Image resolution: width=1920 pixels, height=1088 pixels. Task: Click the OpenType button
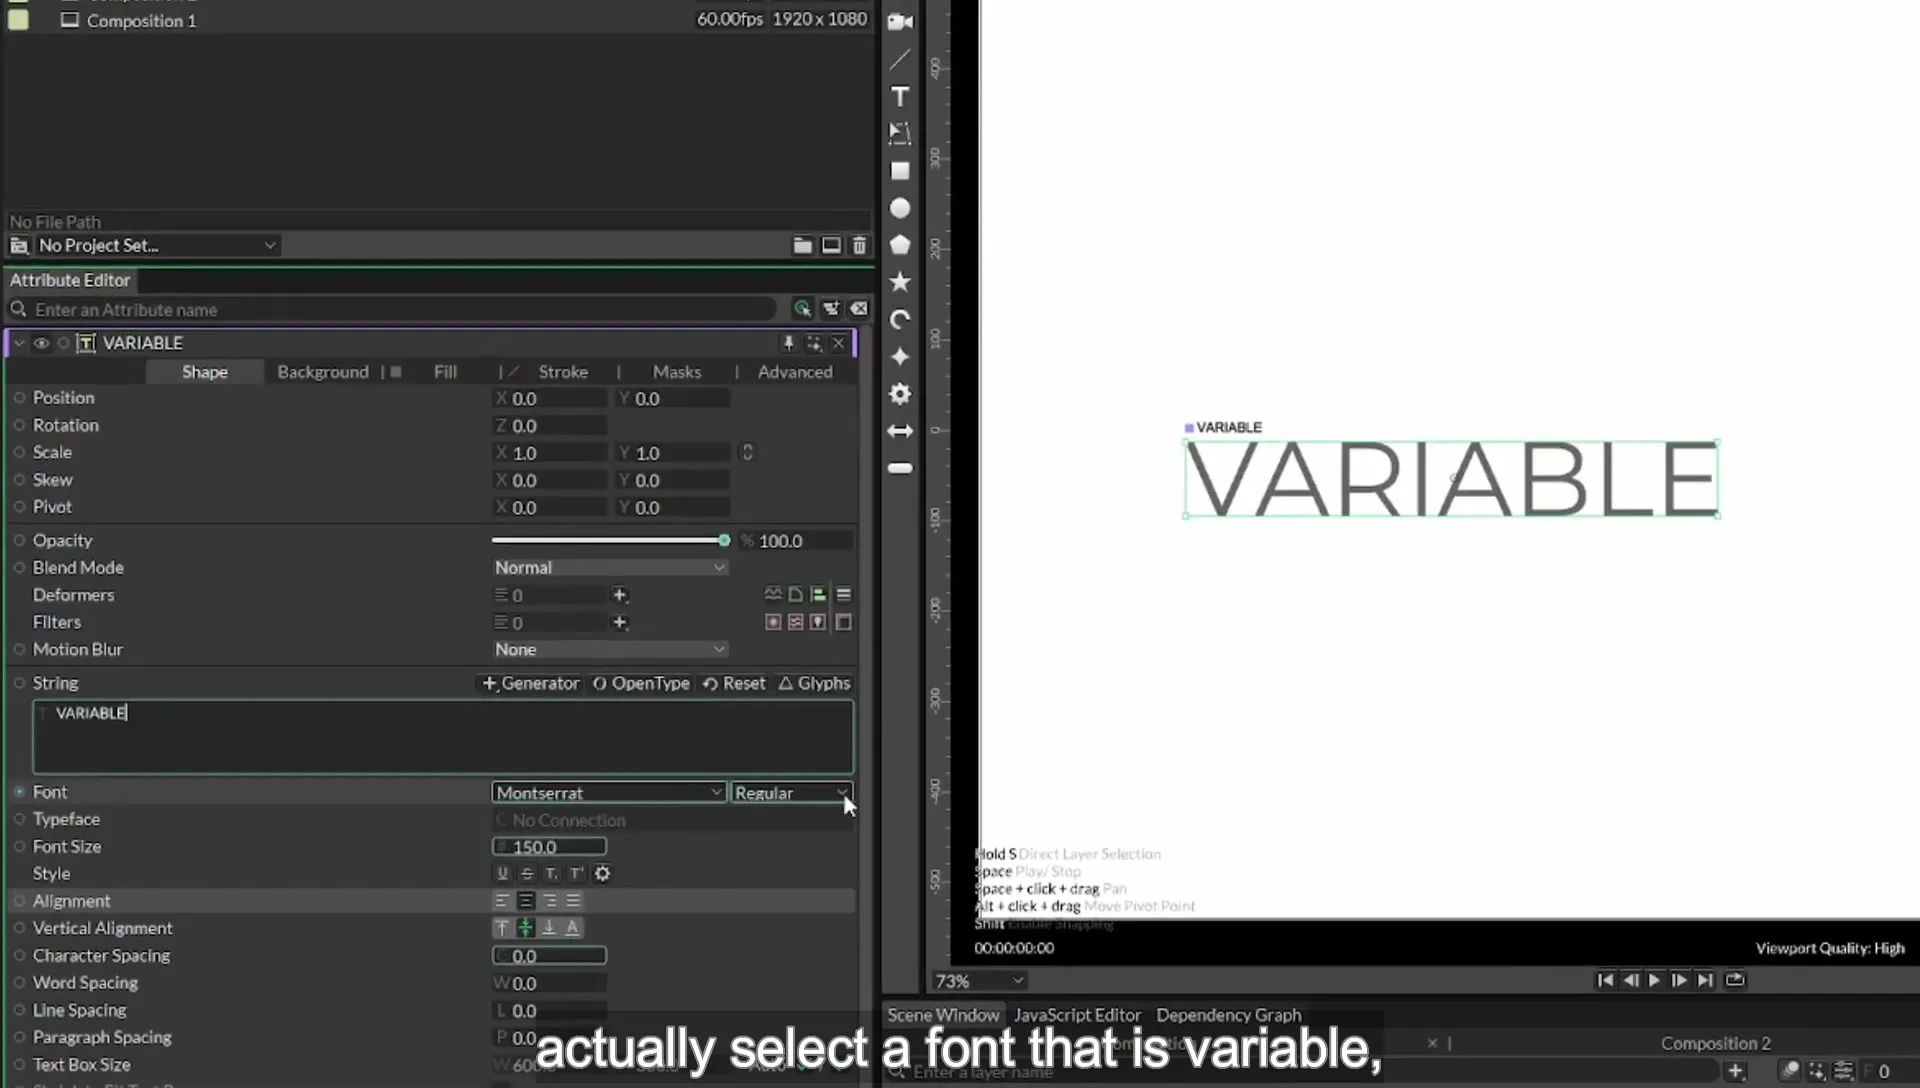pos(641,683)
